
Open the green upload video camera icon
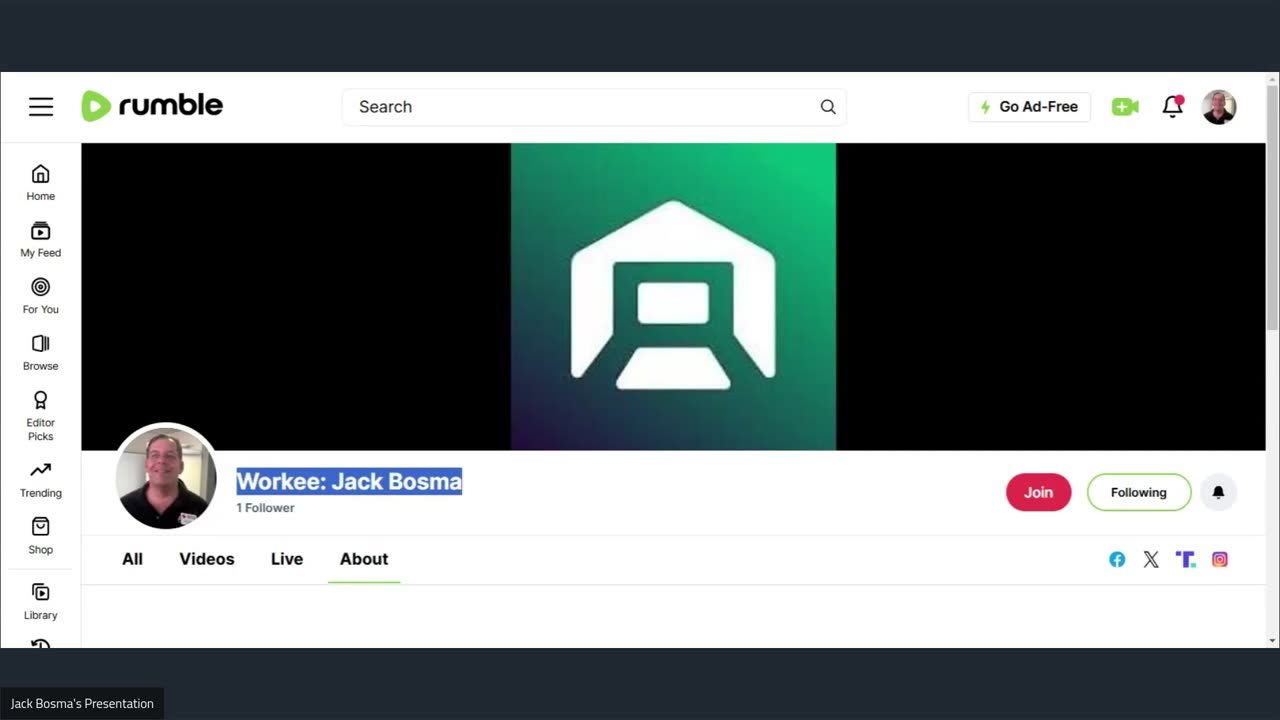(x=1125, y=107)
